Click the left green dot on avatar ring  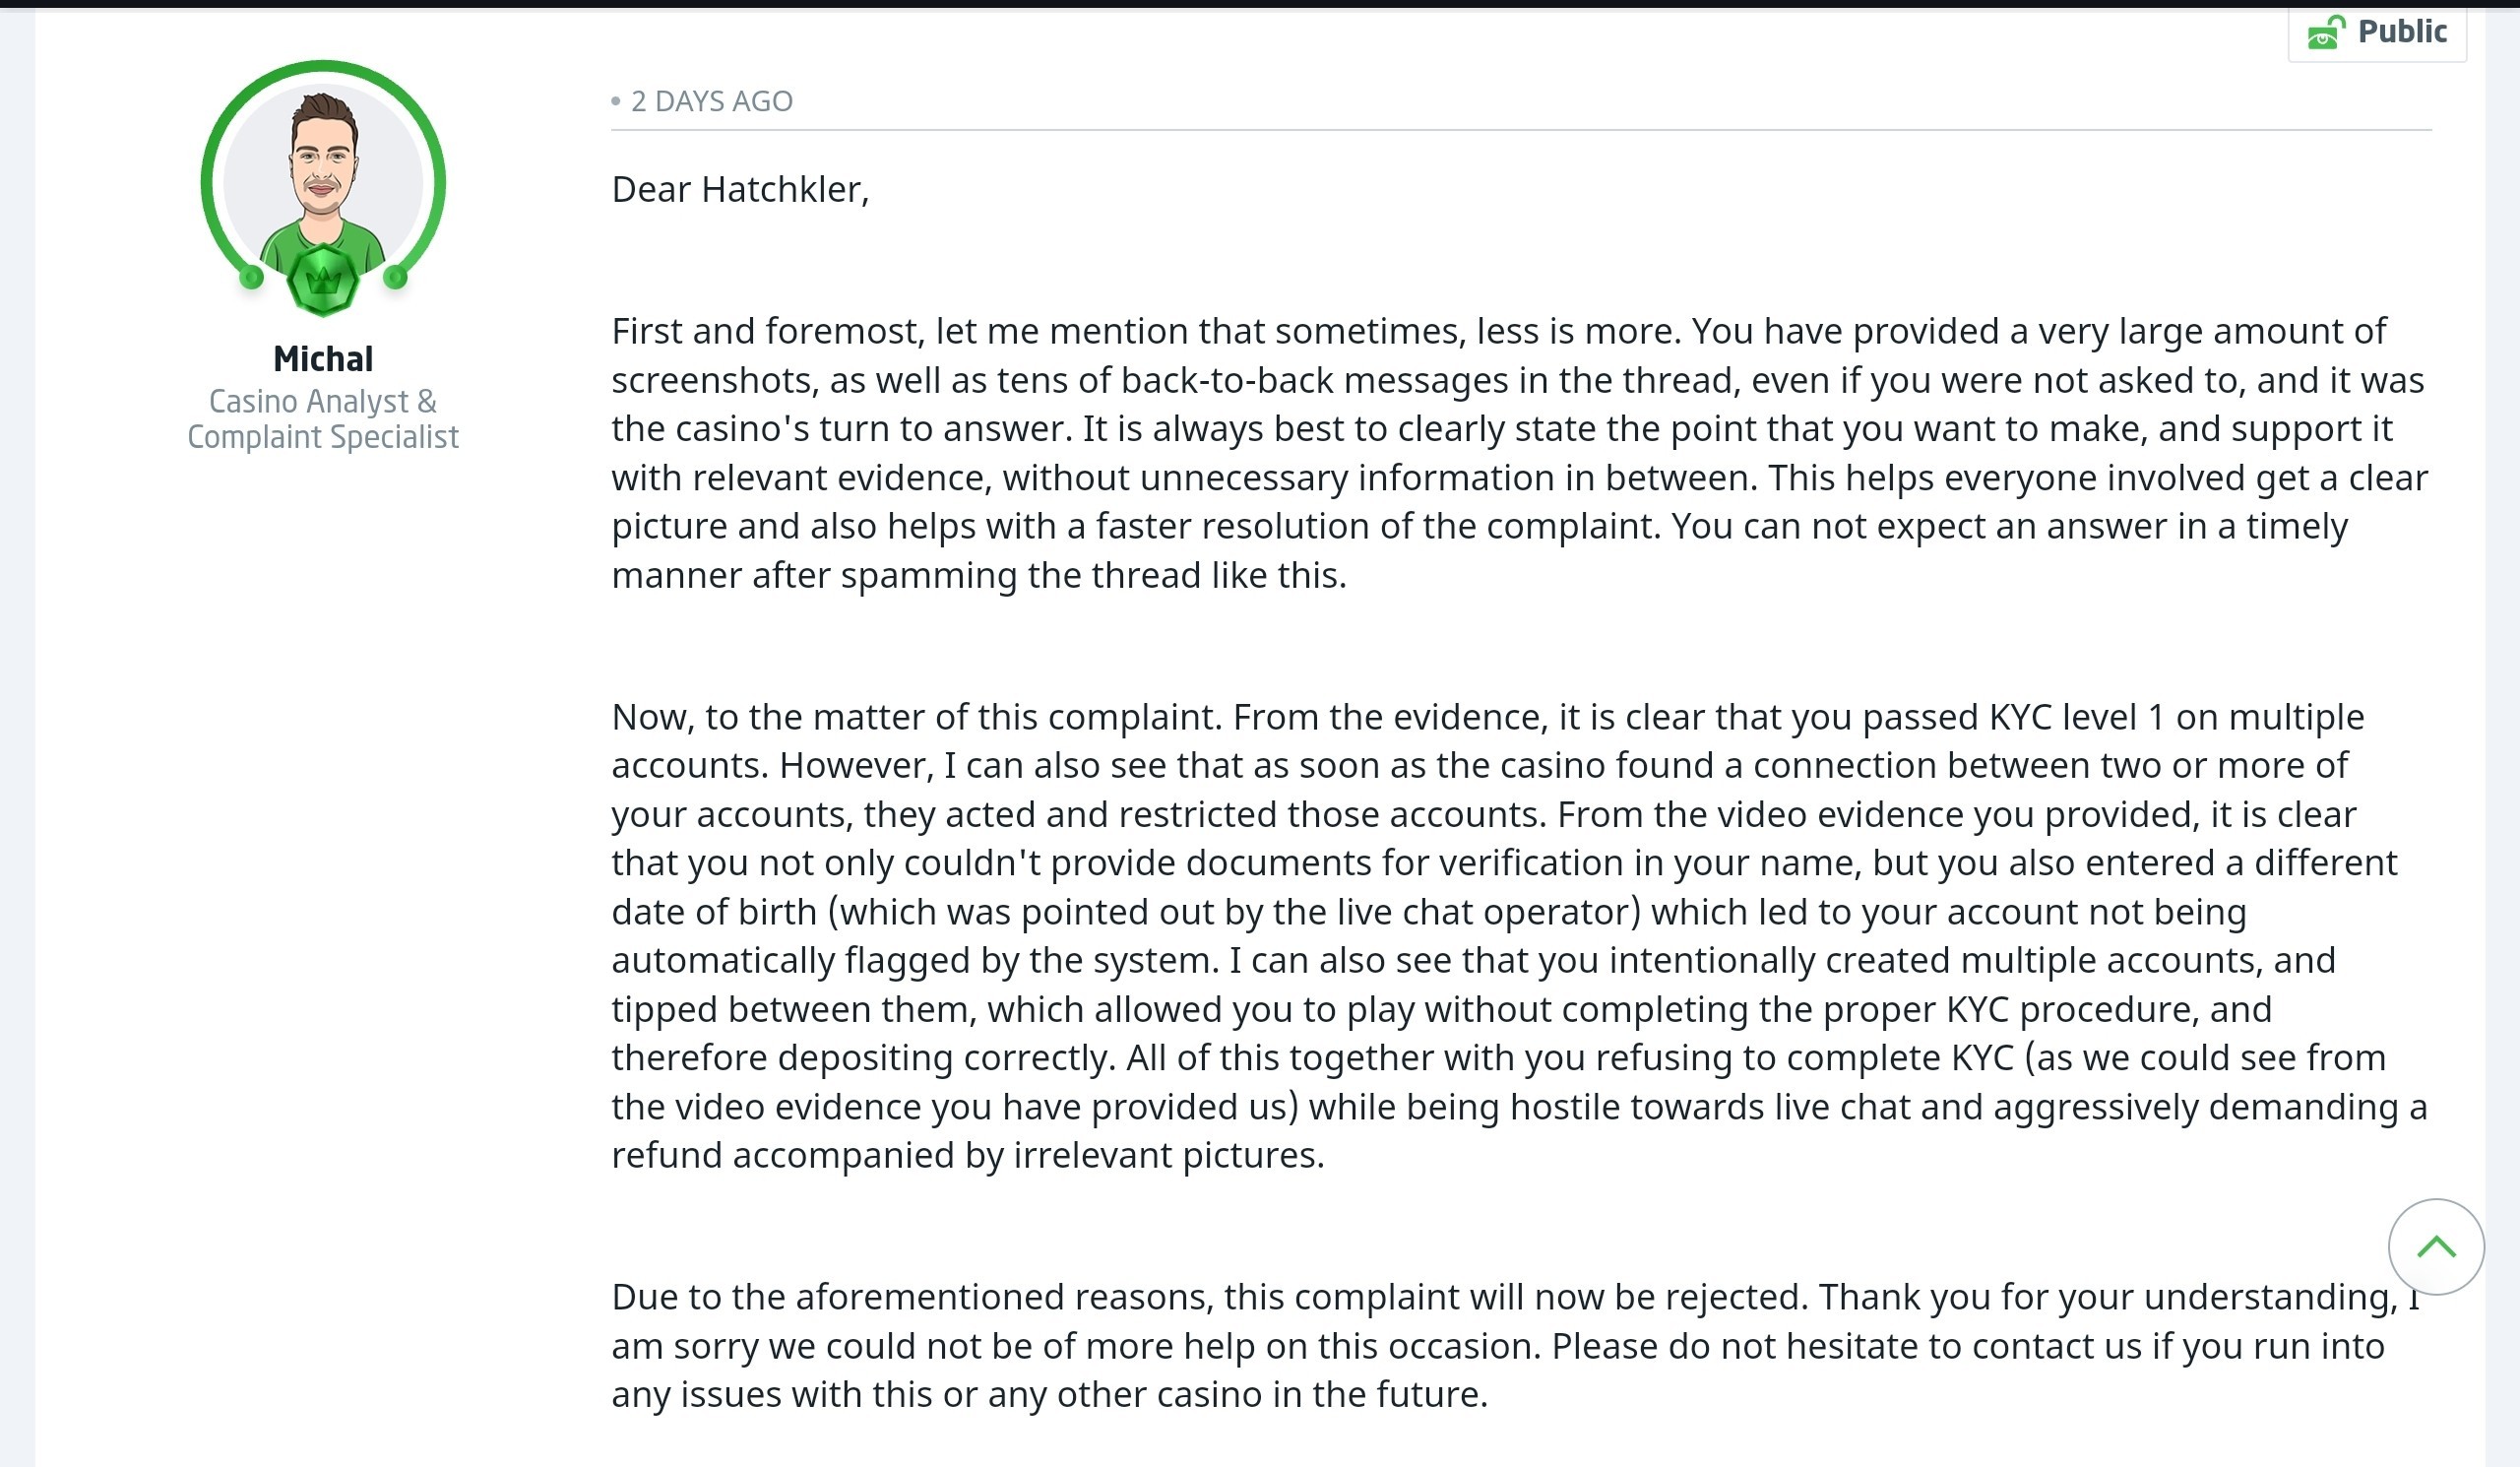tap(252, 277)
